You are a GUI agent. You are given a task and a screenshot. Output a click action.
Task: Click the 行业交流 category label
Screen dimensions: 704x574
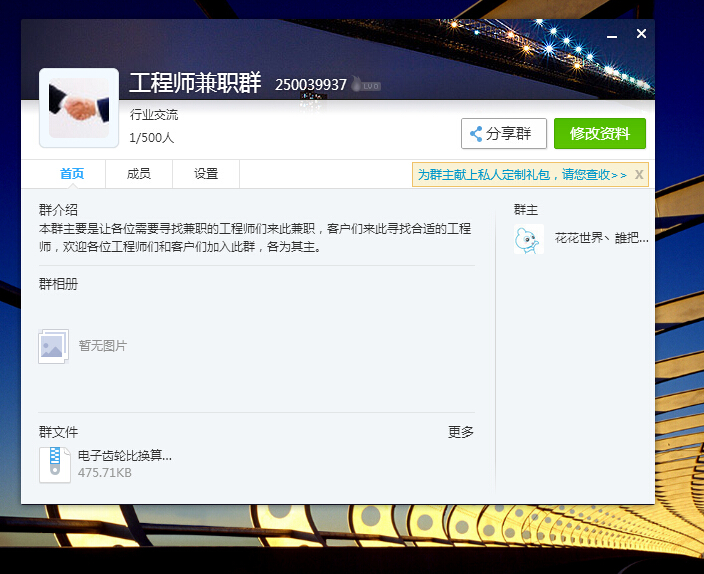pyautogui.click(x=154, y=115)
